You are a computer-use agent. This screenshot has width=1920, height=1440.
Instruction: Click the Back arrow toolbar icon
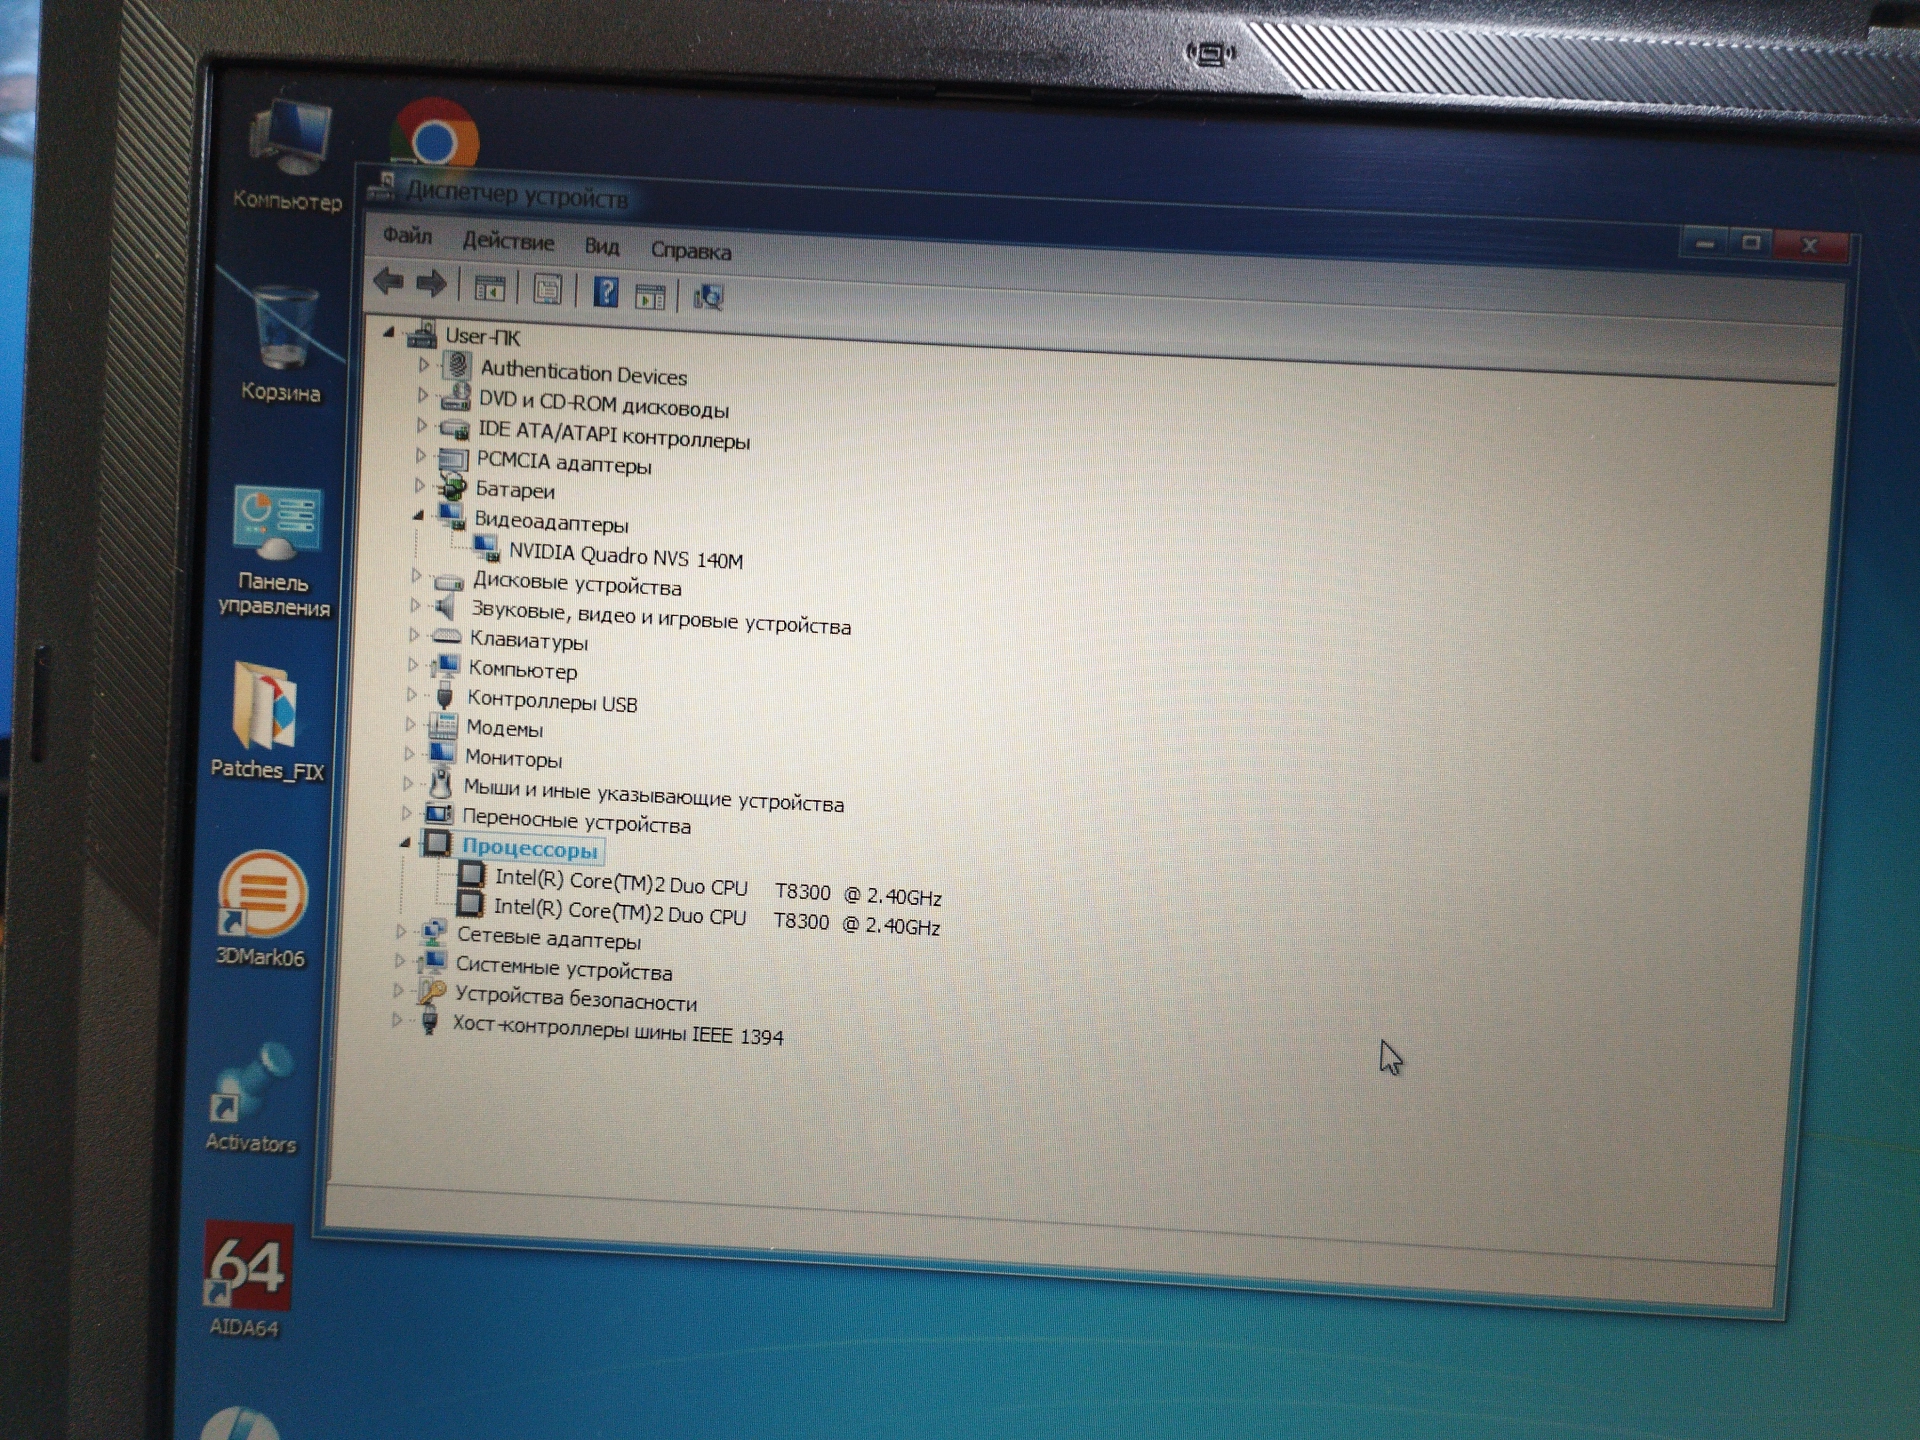click(388, 283)
